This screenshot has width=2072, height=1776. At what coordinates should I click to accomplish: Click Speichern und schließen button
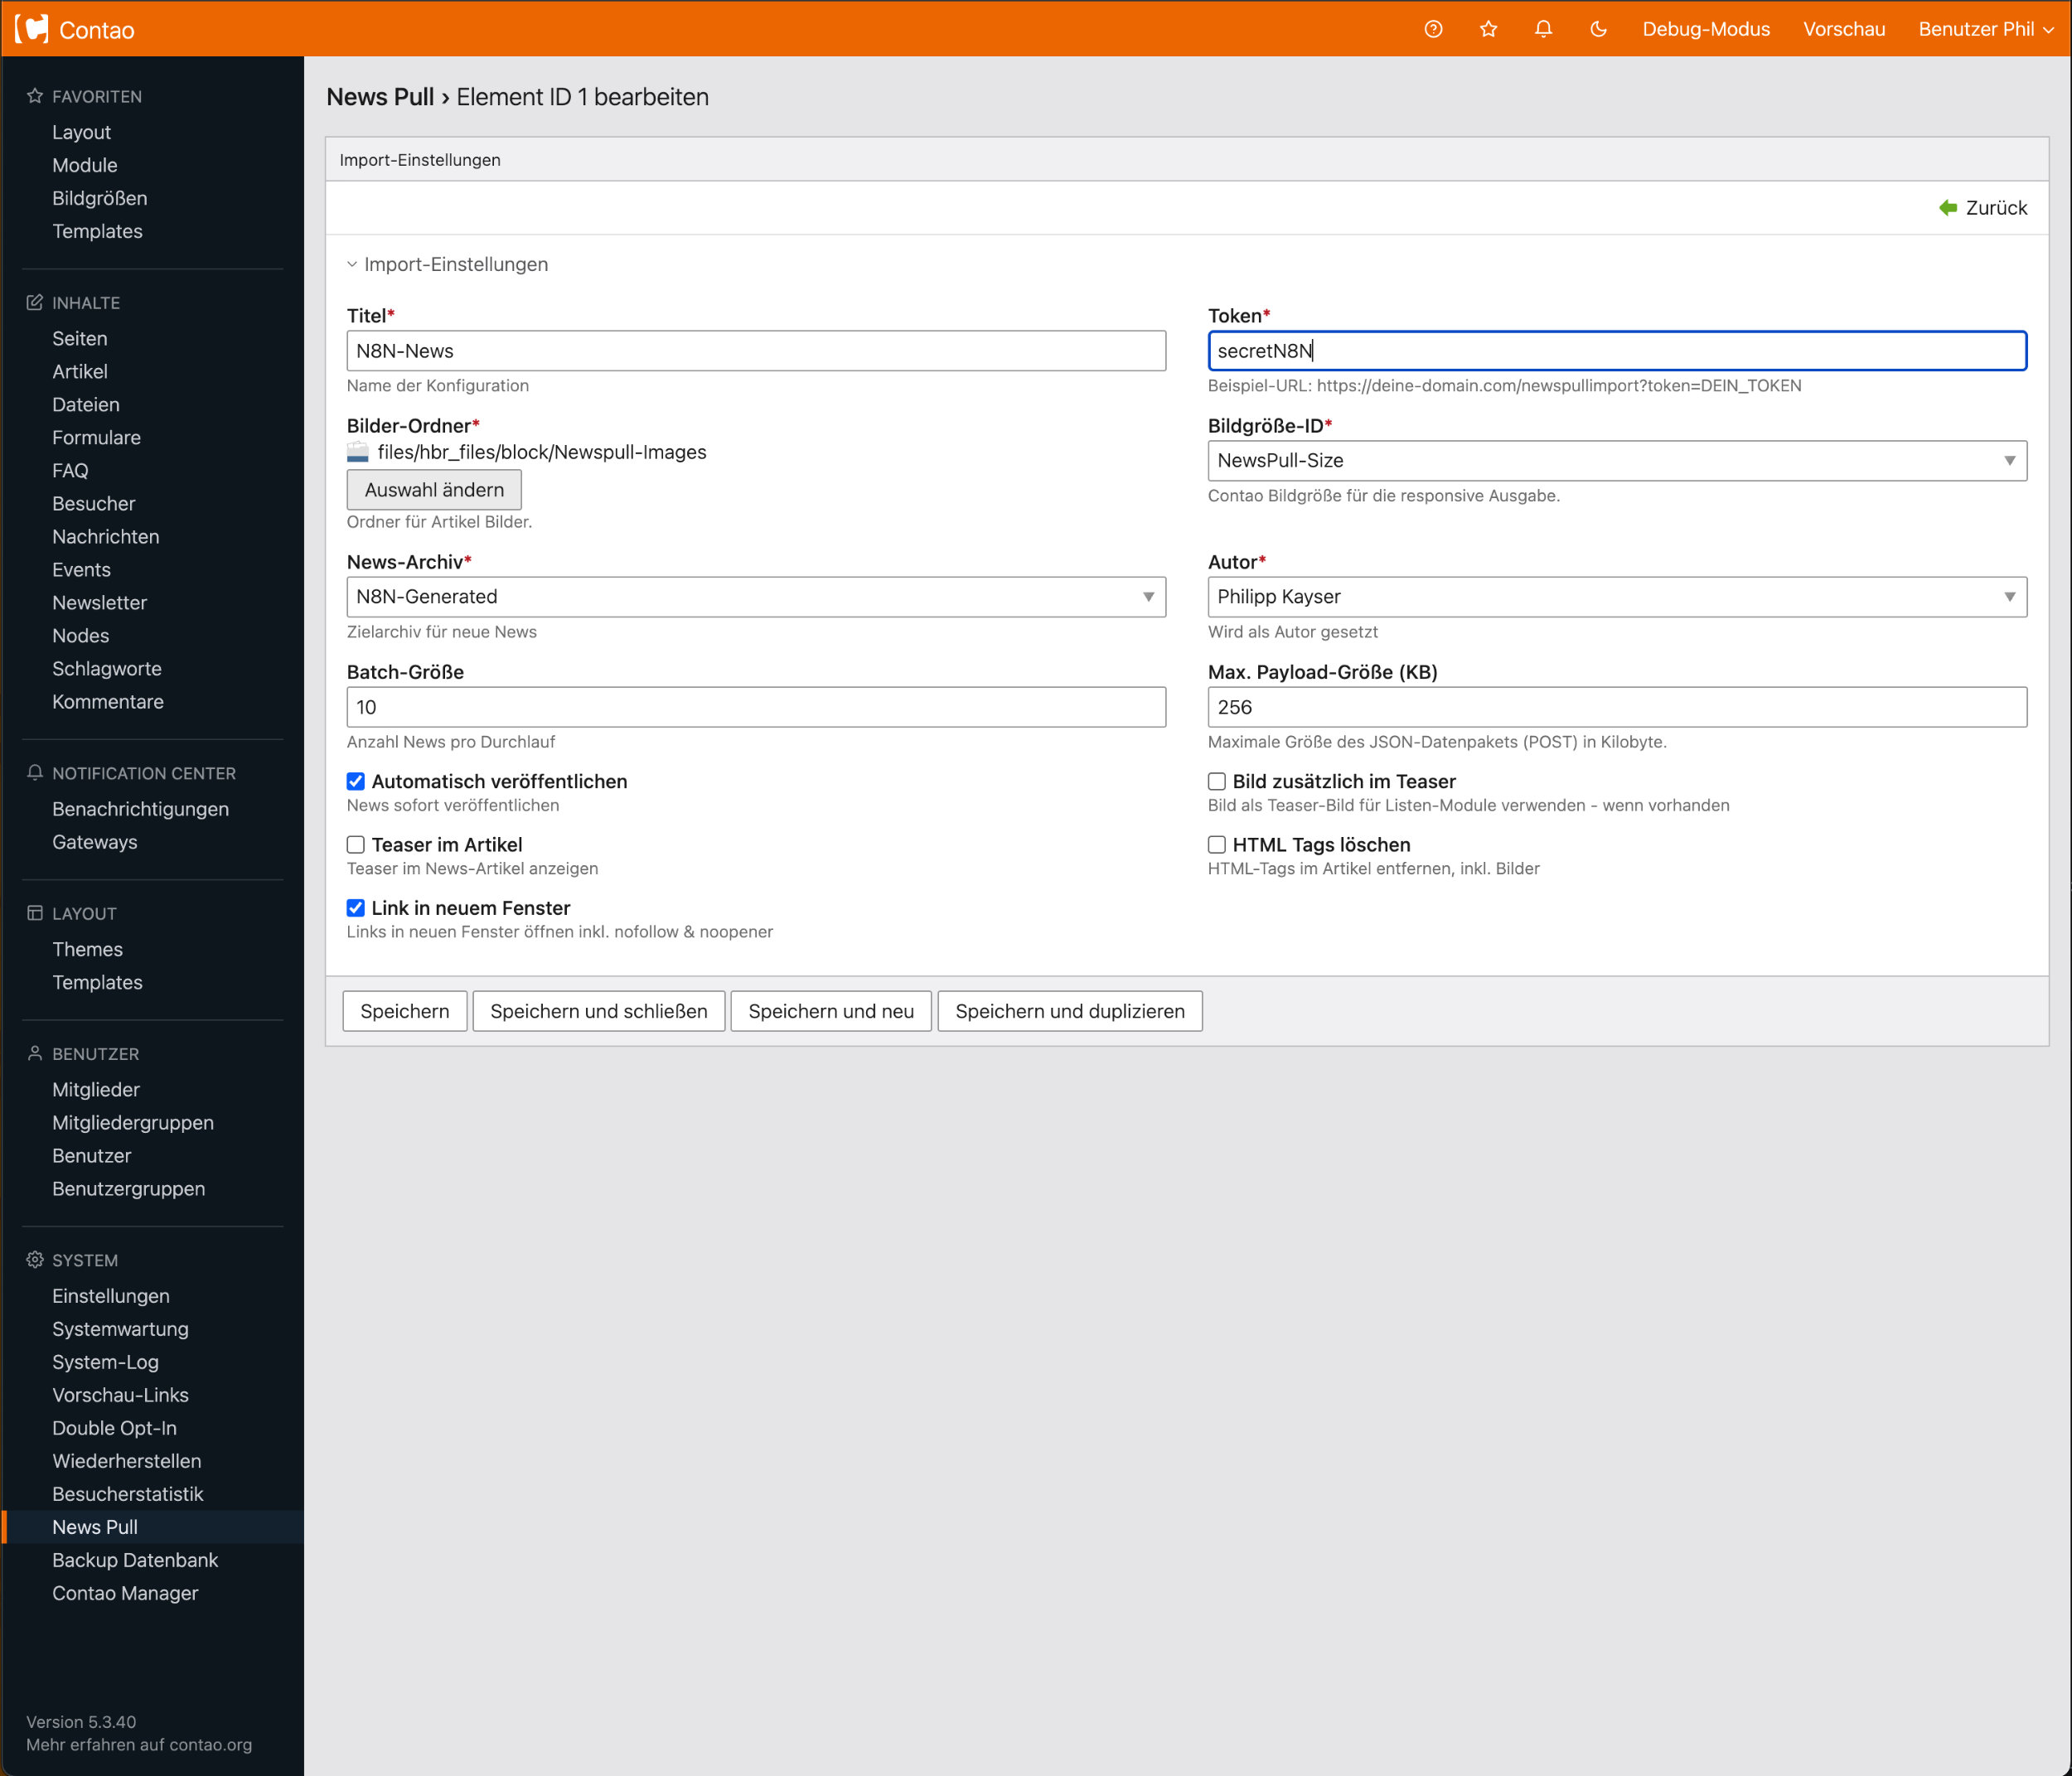pyautogui.click(x=598, y=1011)
